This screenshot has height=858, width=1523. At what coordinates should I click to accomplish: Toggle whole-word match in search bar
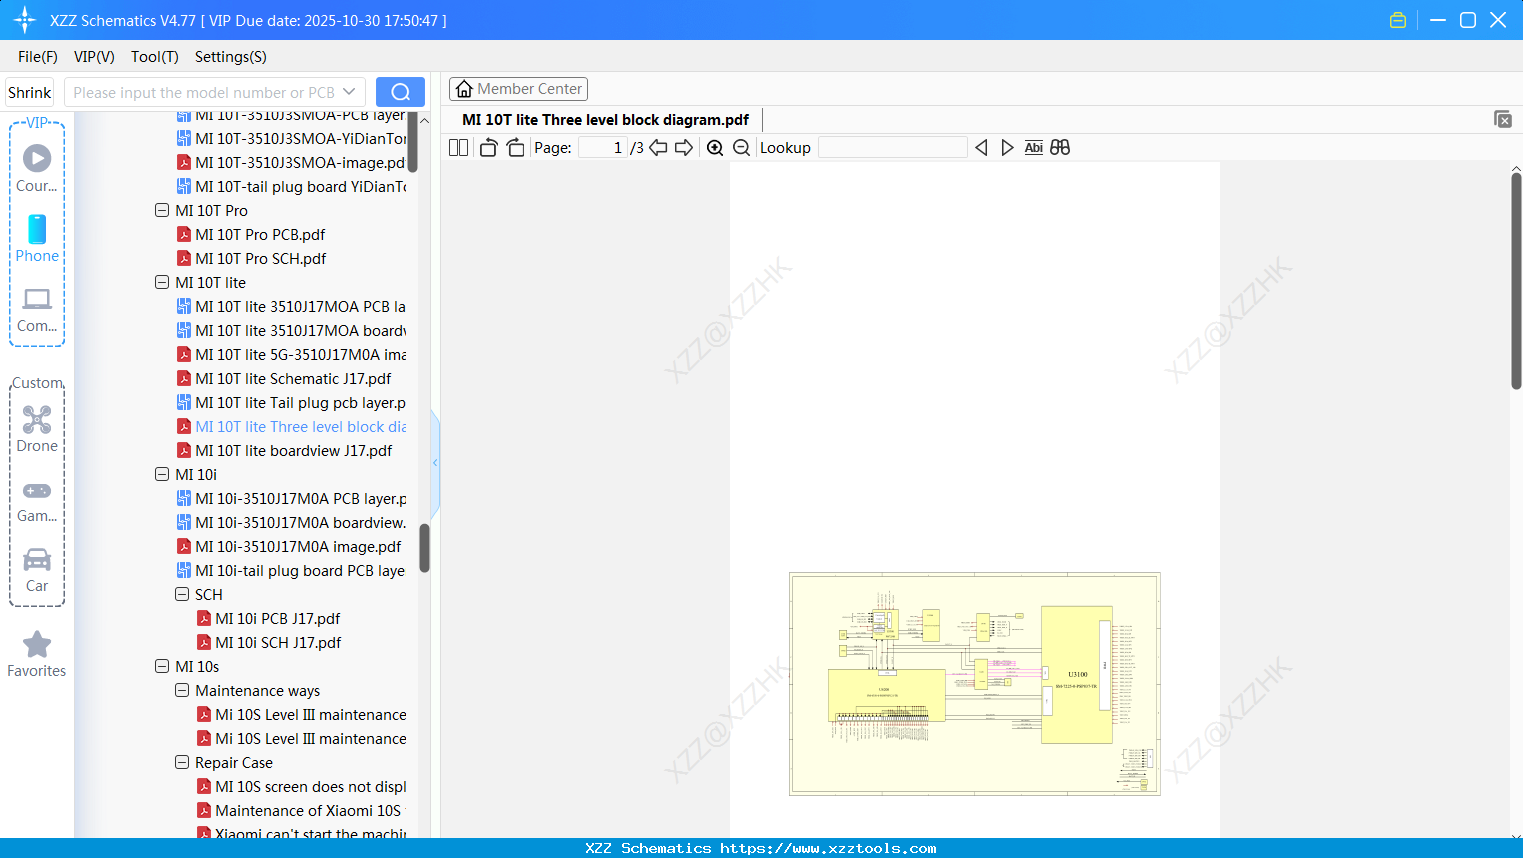coord(1059,147)
